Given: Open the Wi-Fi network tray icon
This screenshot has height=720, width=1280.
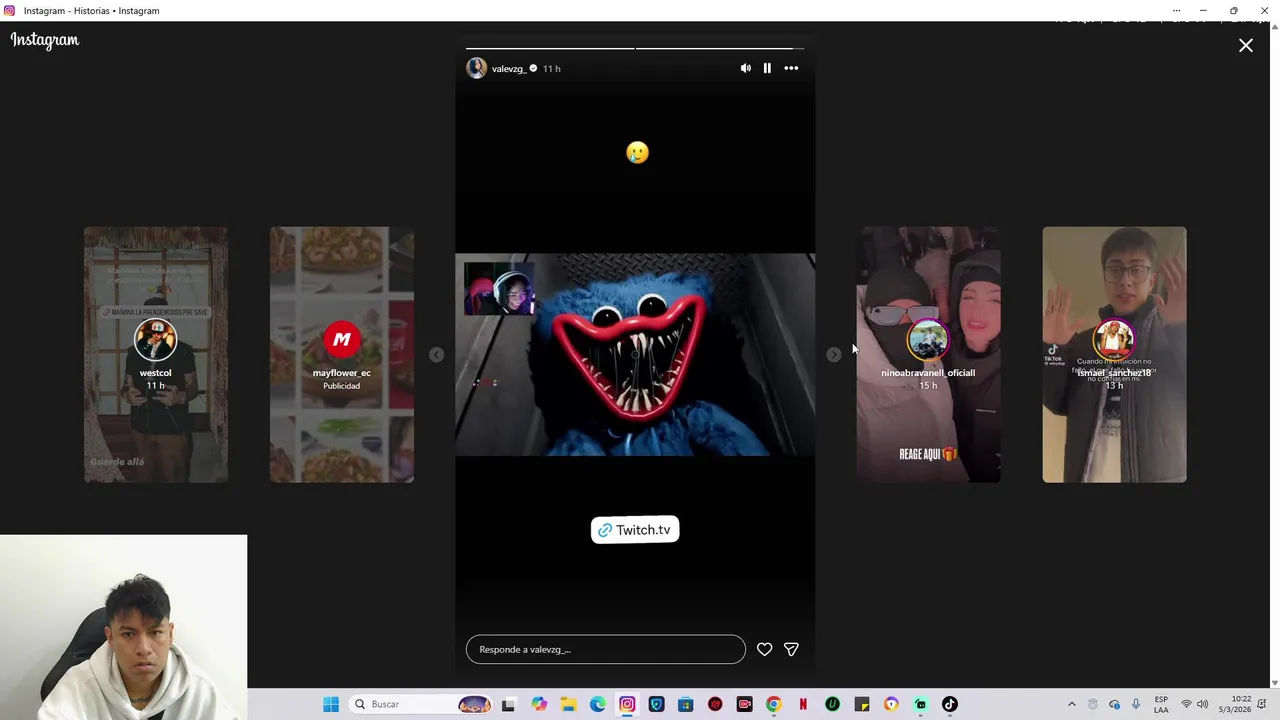Looking at the screenshot, I should pos(1186,704).
